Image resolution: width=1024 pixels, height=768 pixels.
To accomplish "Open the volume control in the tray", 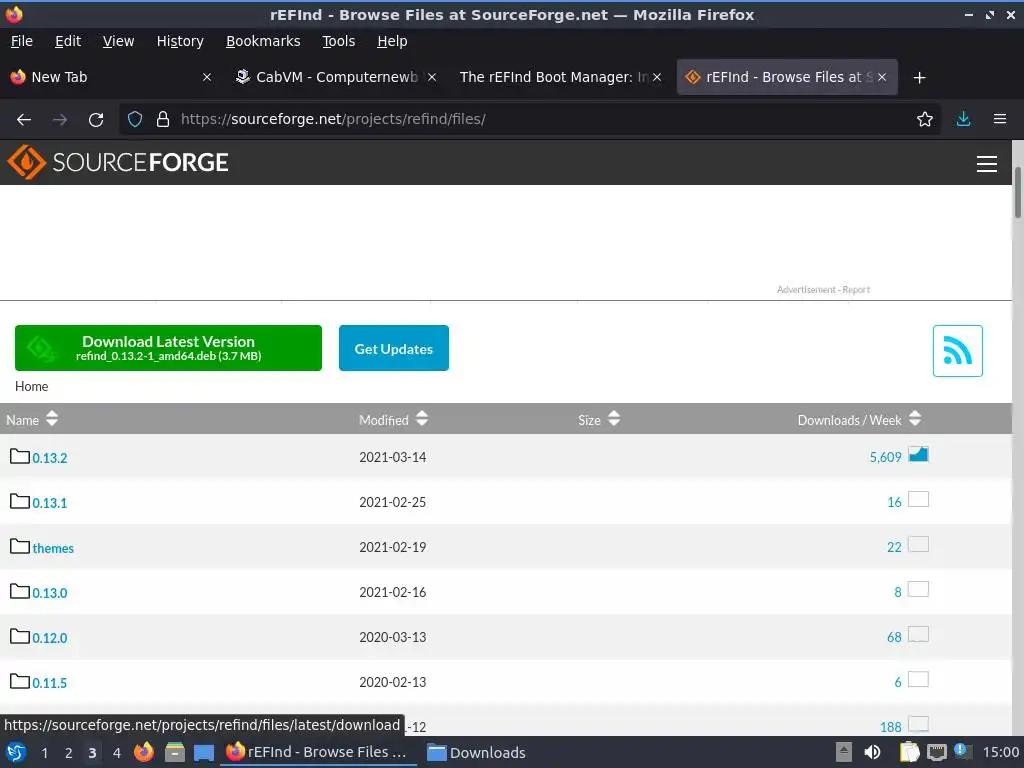I will click(872, 752).
